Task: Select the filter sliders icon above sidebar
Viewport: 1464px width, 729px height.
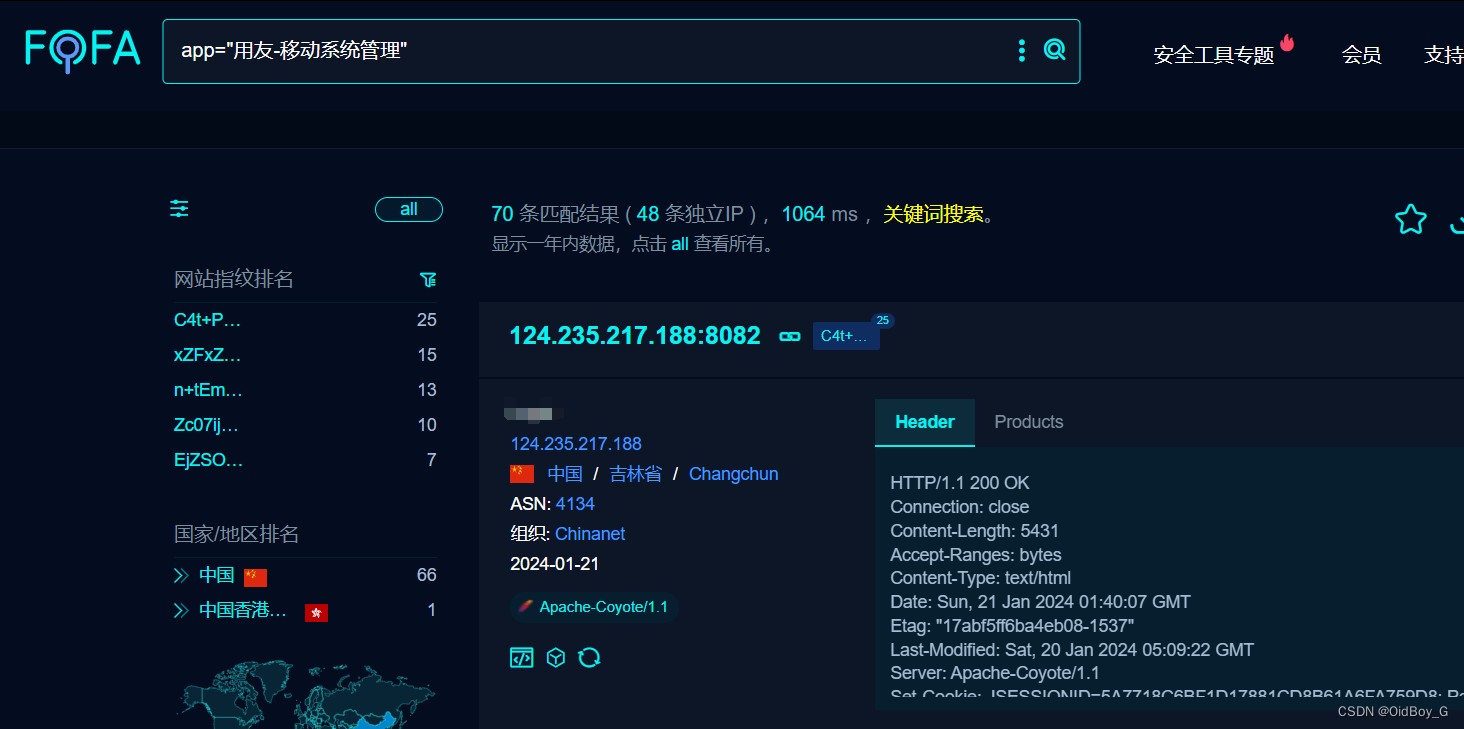Action: pos(179,209)
